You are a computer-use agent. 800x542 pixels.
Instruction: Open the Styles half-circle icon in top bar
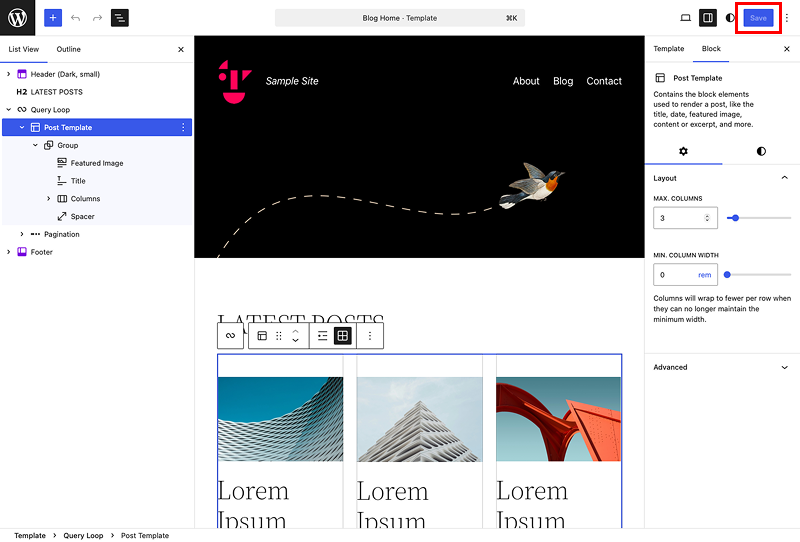[730, 18]
